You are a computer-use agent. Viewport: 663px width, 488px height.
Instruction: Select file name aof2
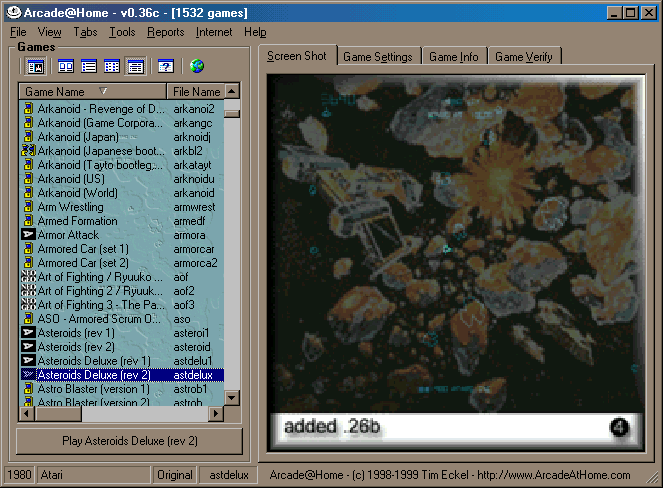[184, 291]
